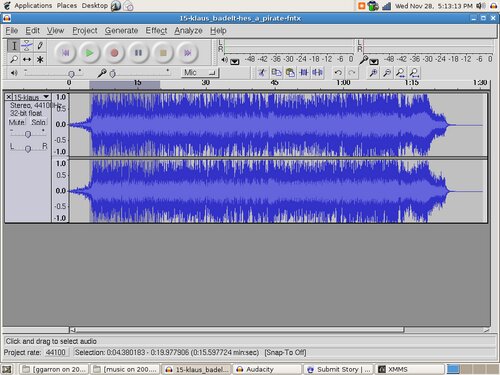
Task: Select the Envelope tool
Action: (27, 46)
